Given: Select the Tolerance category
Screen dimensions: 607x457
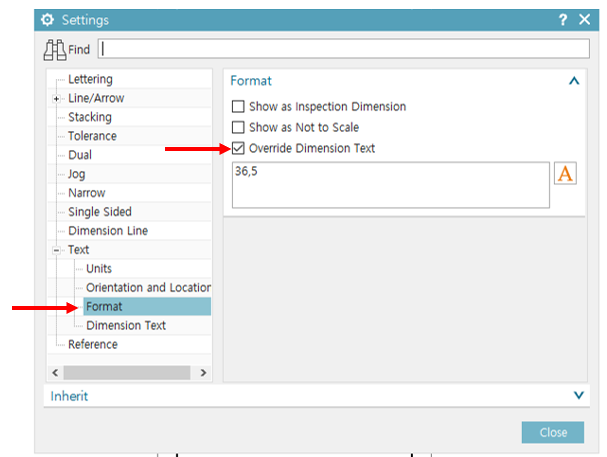Looking at the screenshot, I should [x=92, y=136].
